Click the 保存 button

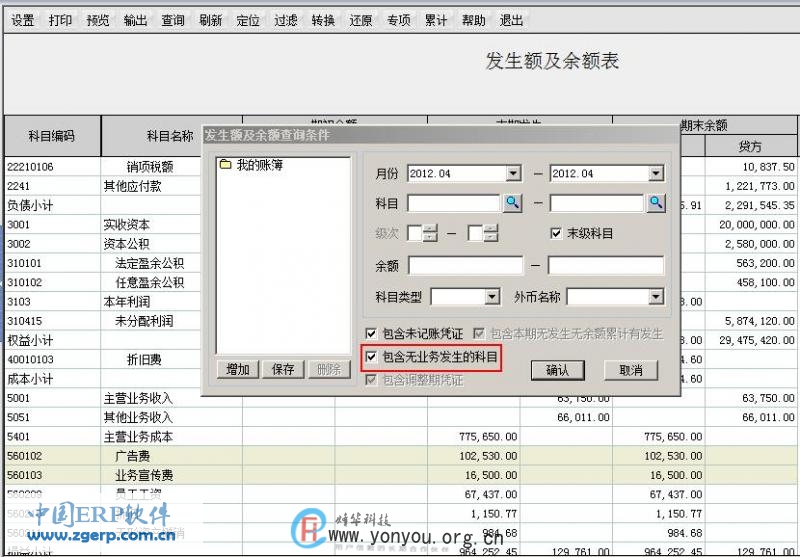tap(283, 369)
